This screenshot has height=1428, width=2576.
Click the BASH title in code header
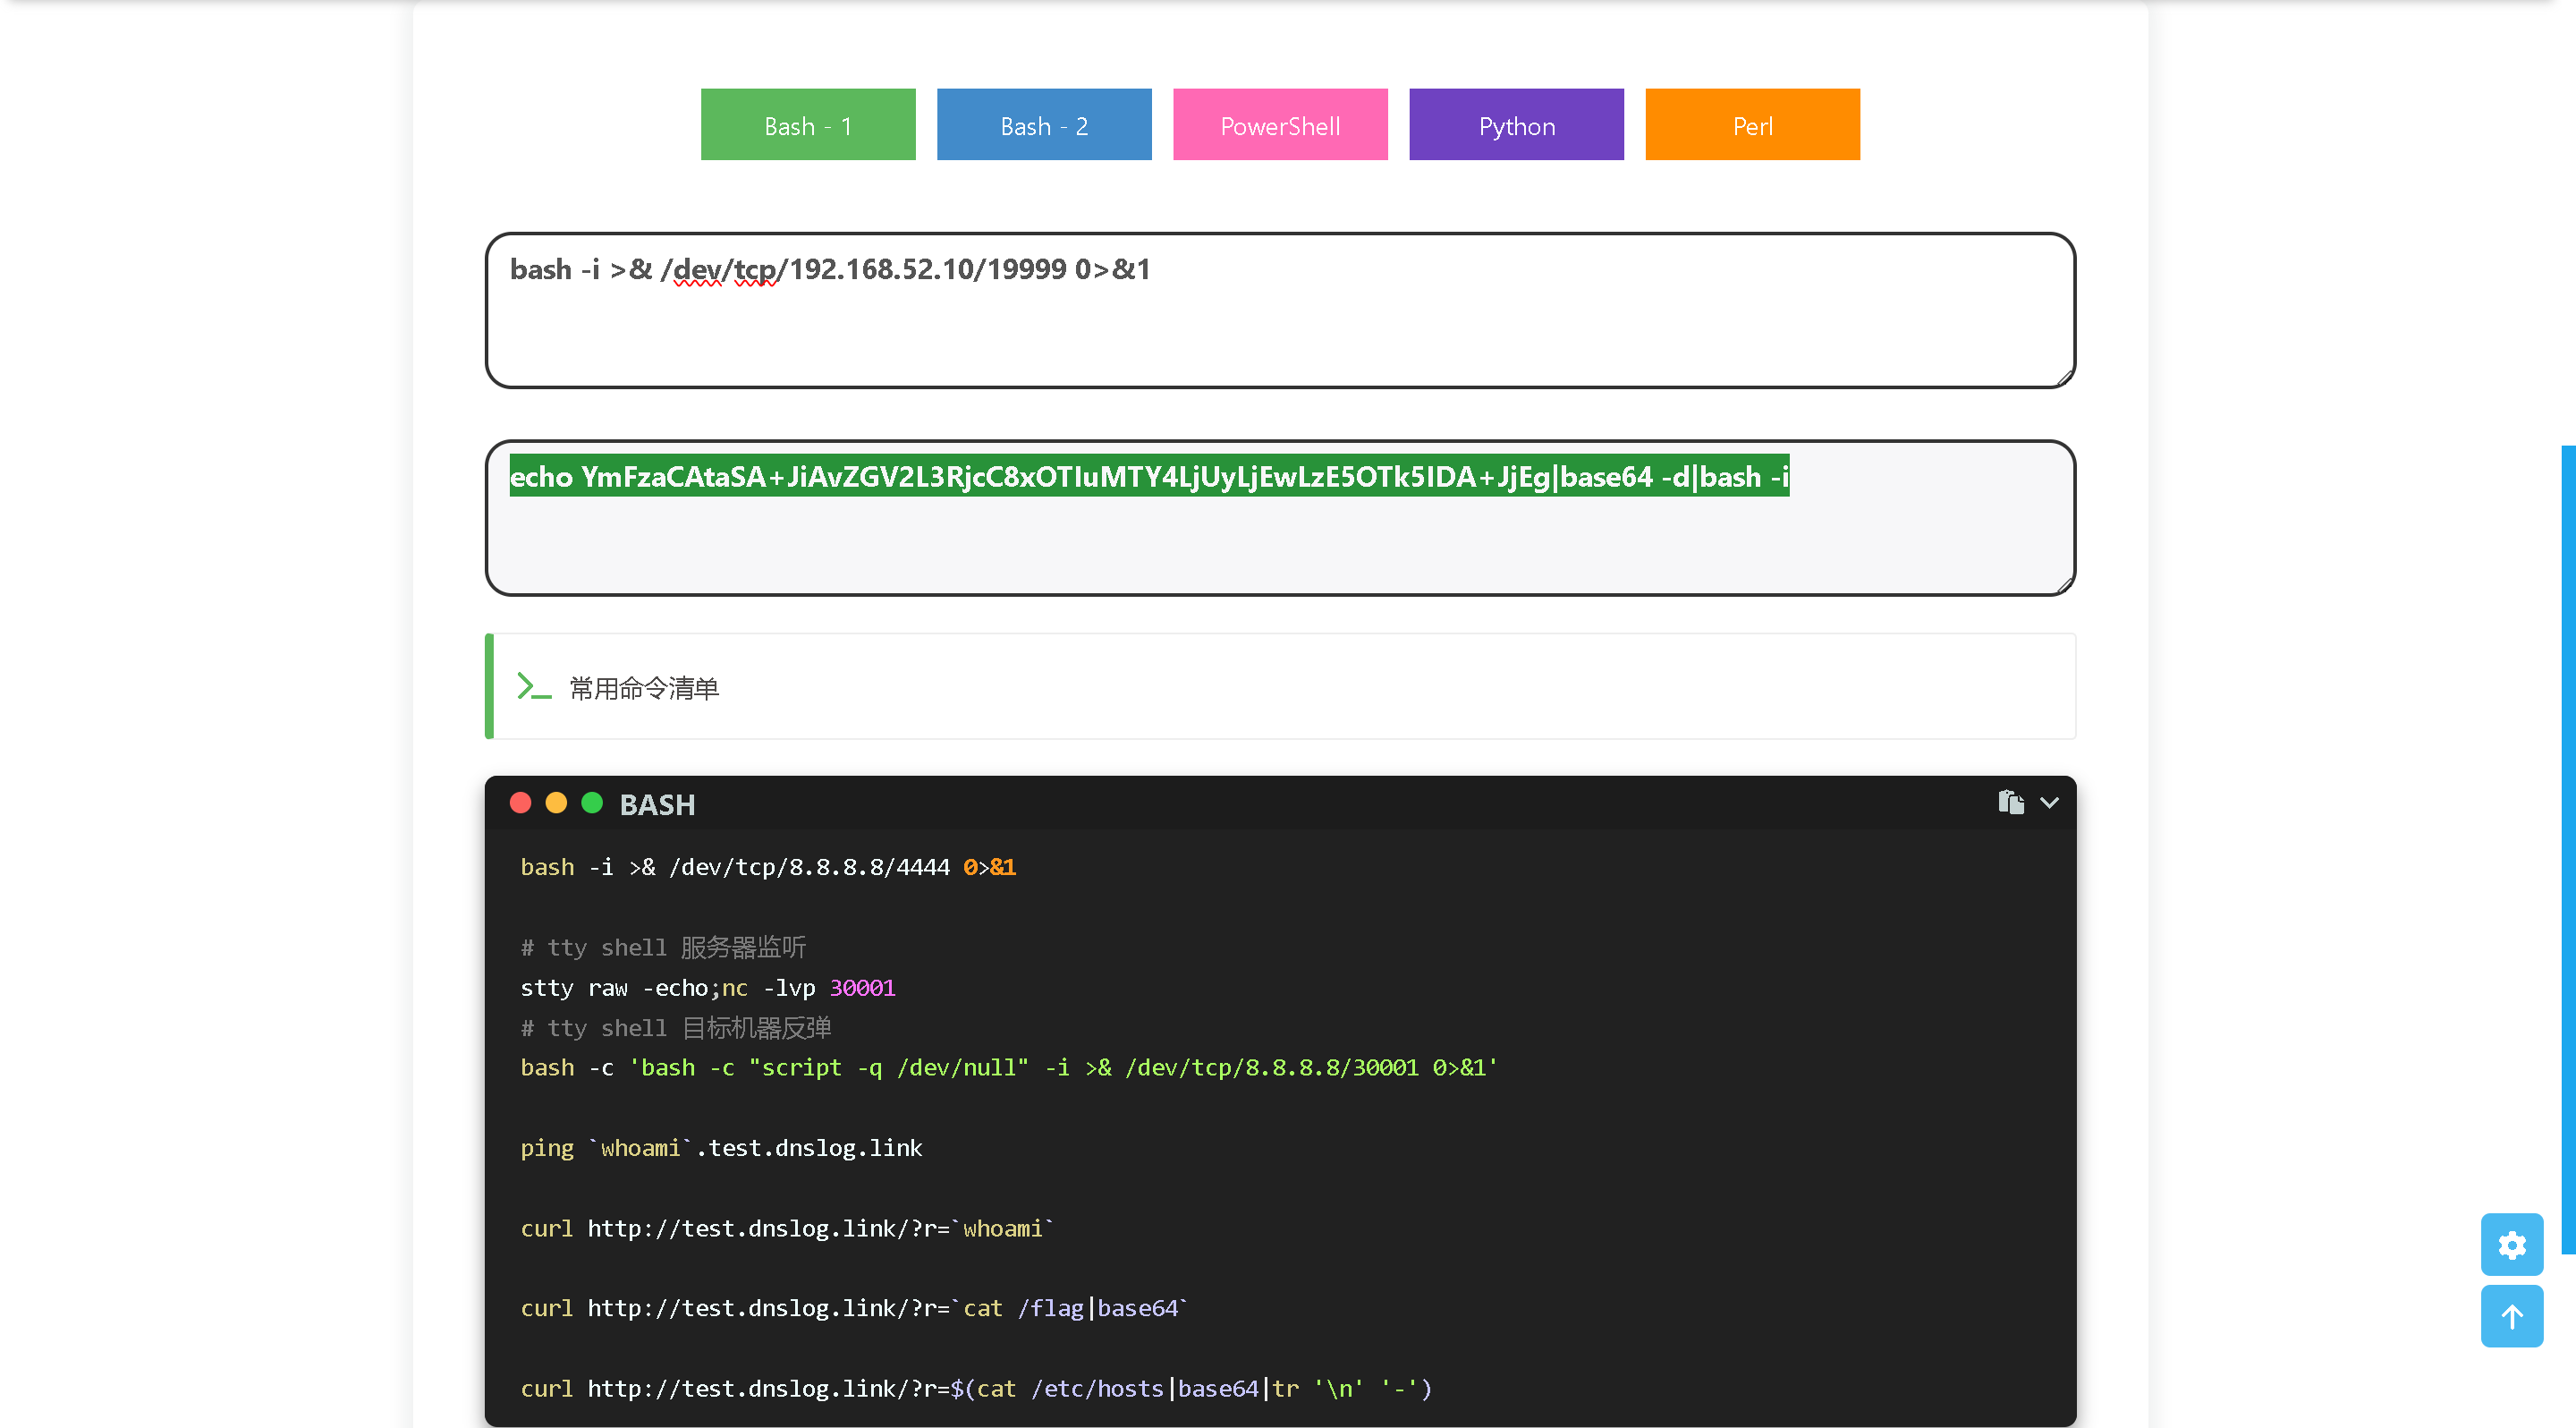click(657, 805)
